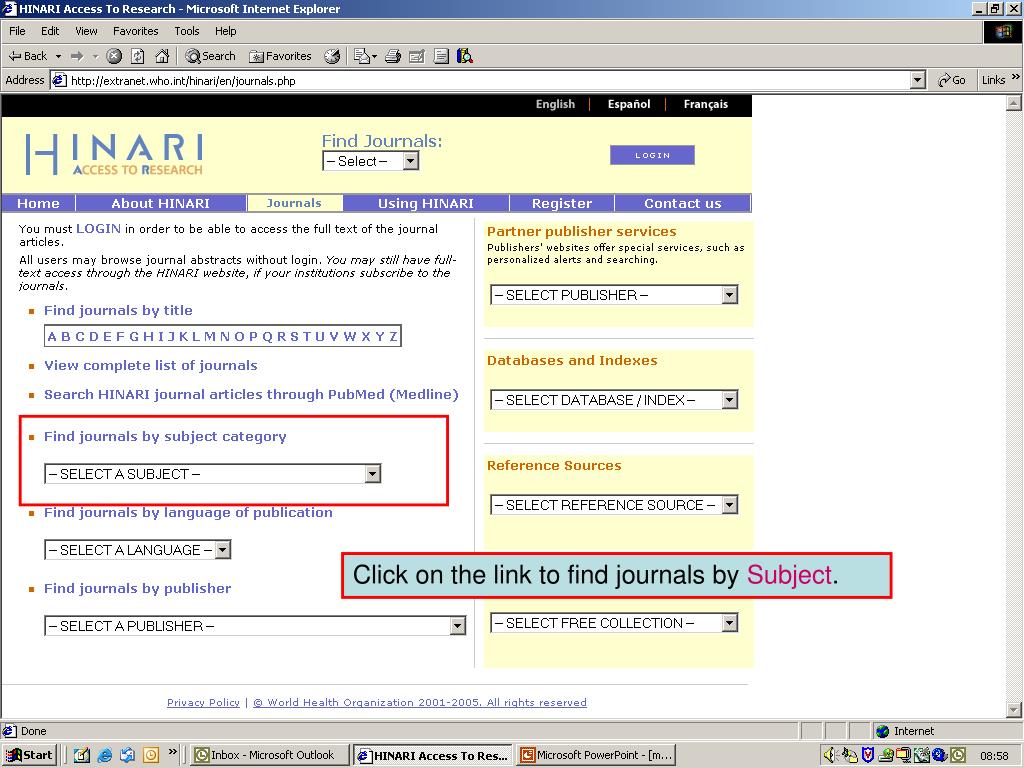Expand the SELECT REFERENCE SOURCE dropdown

pyautogui.click(x=614, y=505)
